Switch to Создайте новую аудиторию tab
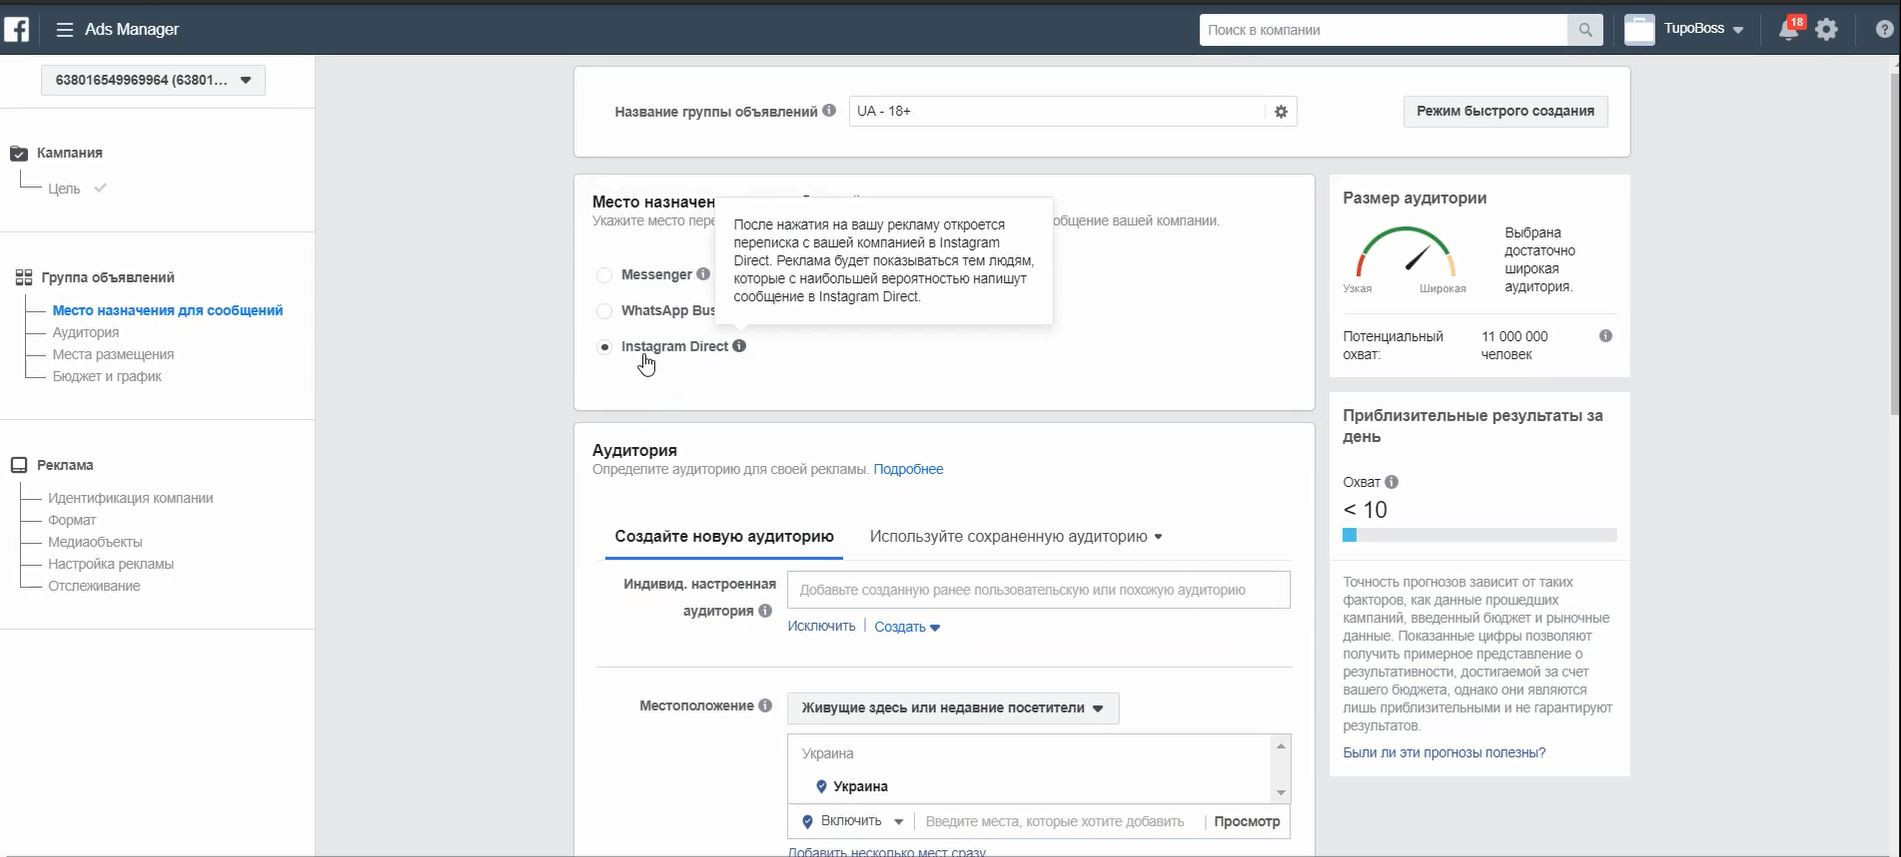 pos(723,537)
